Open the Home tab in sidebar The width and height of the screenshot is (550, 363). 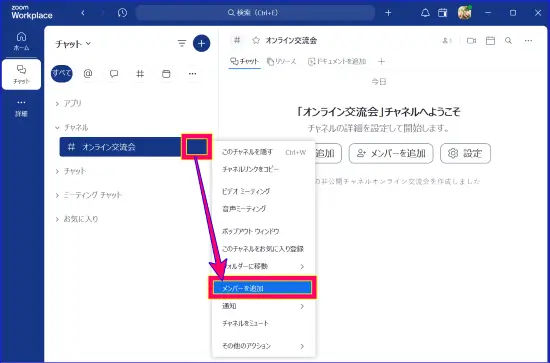click(21, 41)
